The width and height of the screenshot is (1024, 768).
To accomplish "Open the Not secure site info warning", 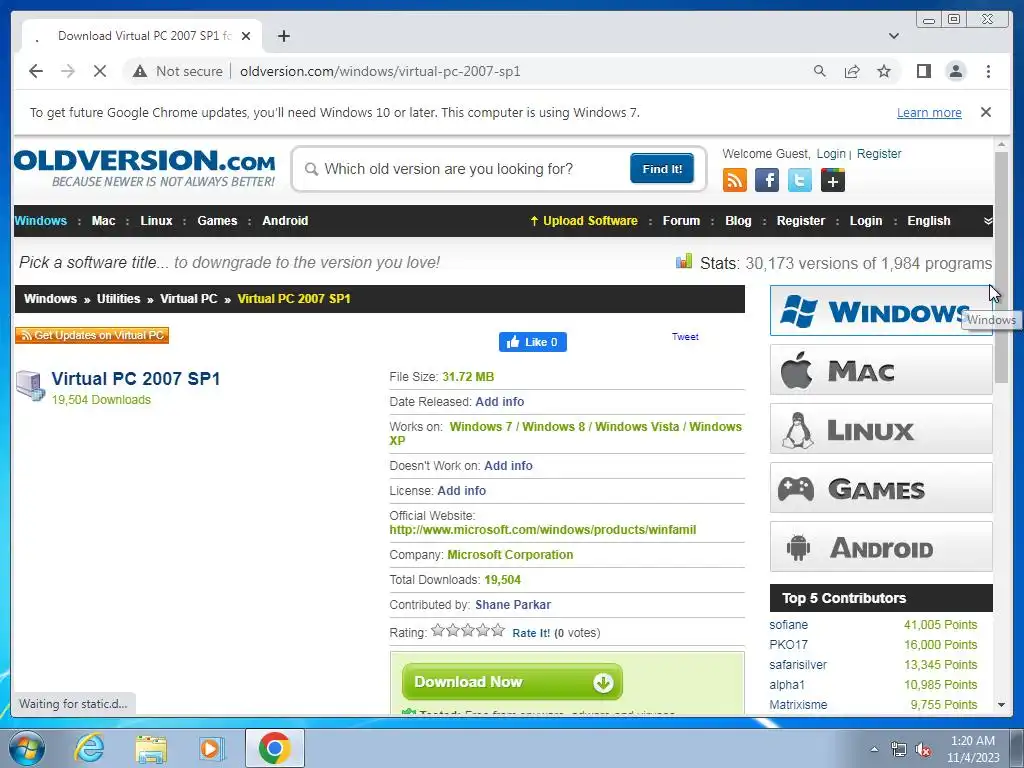I will coord(178,71).
